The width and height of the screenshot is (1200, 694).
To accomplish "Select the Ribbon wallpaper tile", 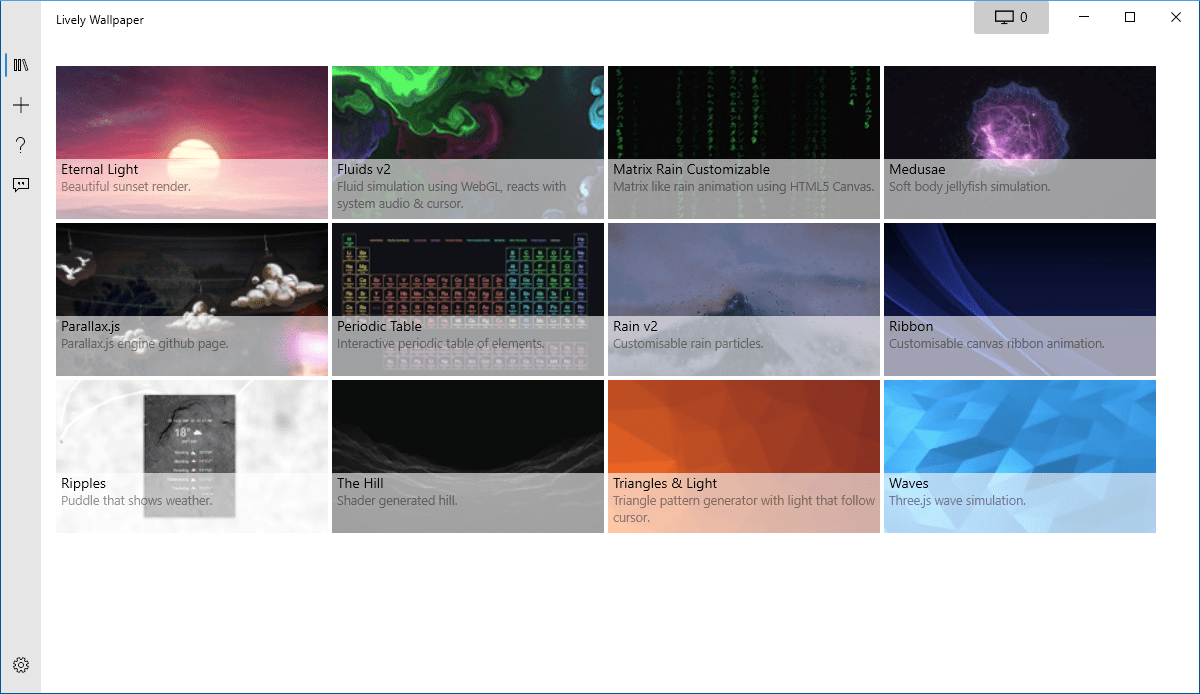I will pyautogui.click(x=1020, y=299).
